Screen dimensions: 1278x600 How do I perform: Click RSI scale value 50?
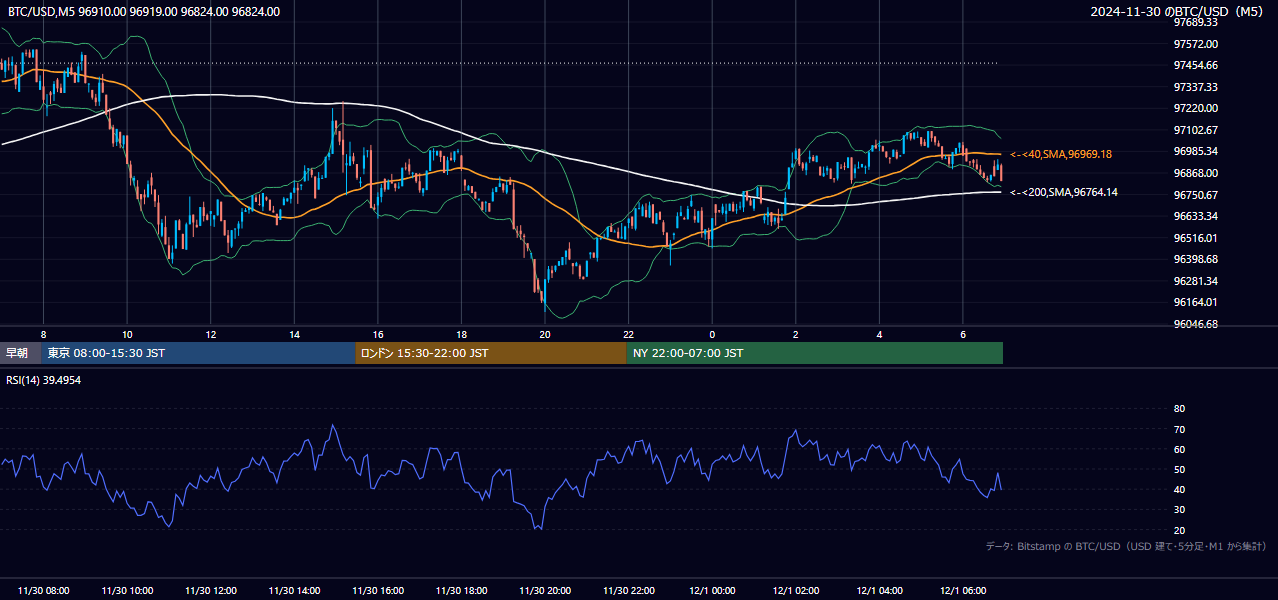click(1179, 469)
